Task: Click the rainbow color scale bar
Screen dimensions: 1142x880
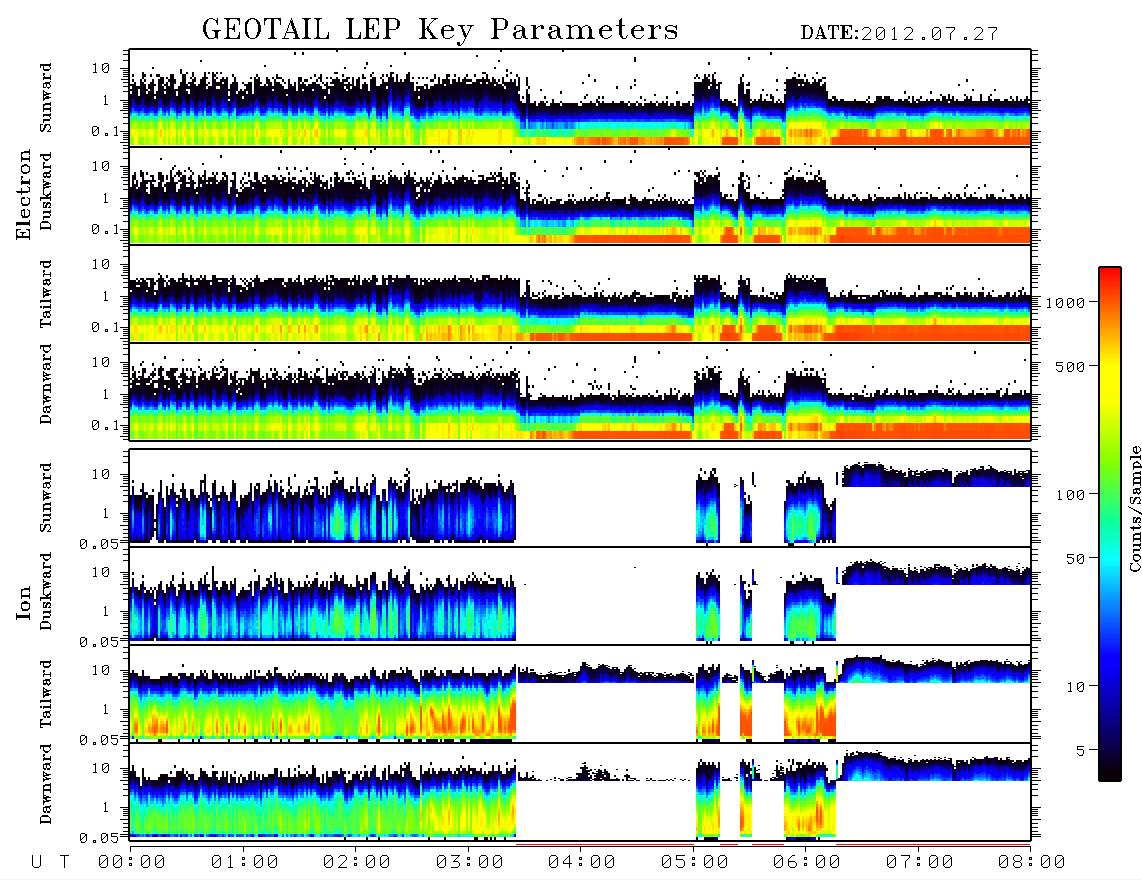Action: point(1110,524)
